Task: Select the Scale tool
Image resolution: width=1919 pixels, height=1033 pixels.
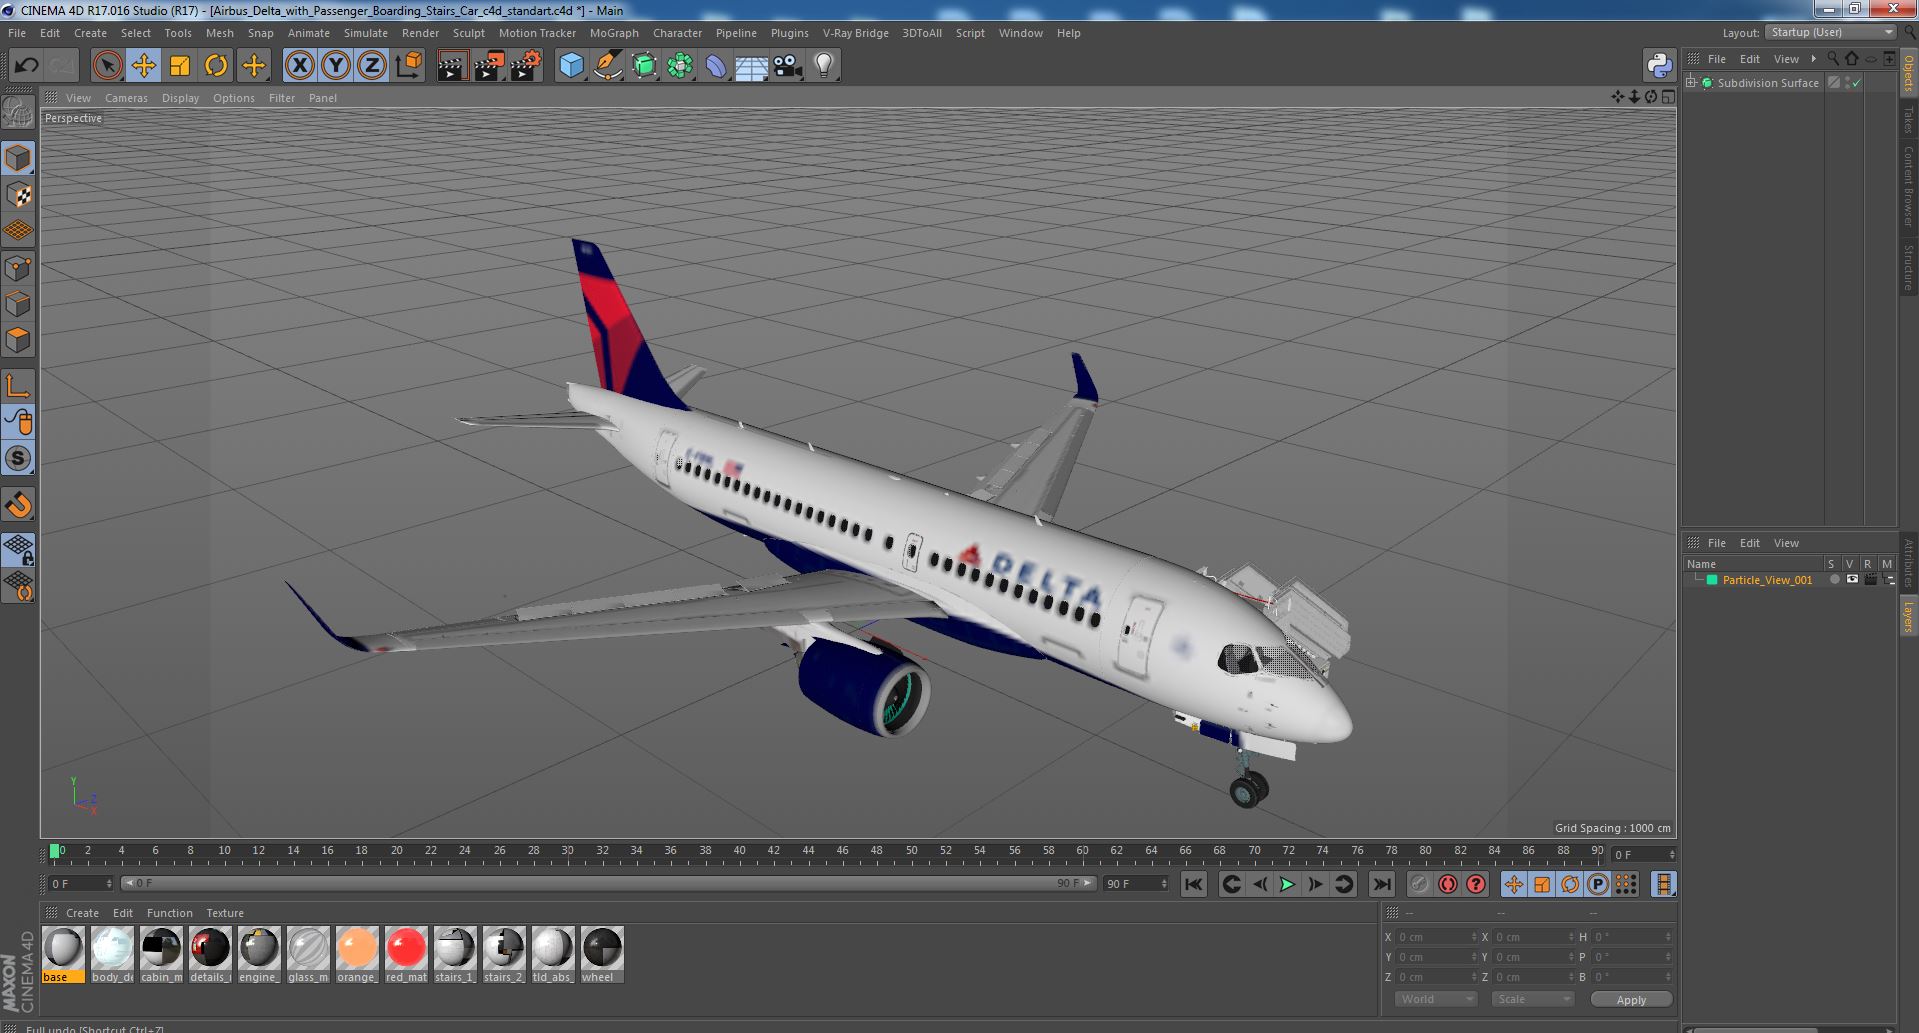Action: (x=180, y=66)
